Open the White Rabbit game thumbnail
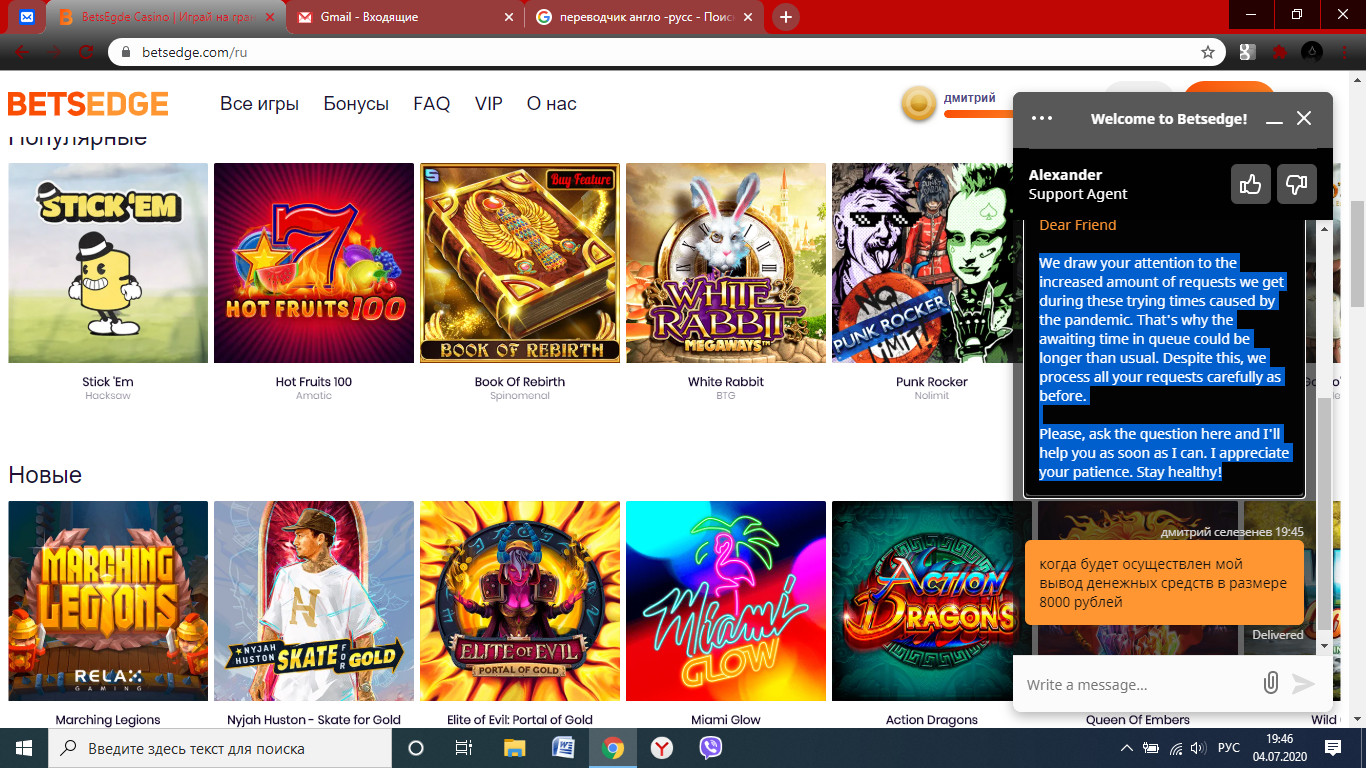The width and height of the screenshot is (1366, 768). pyautogui.click(x=725, y=263)
